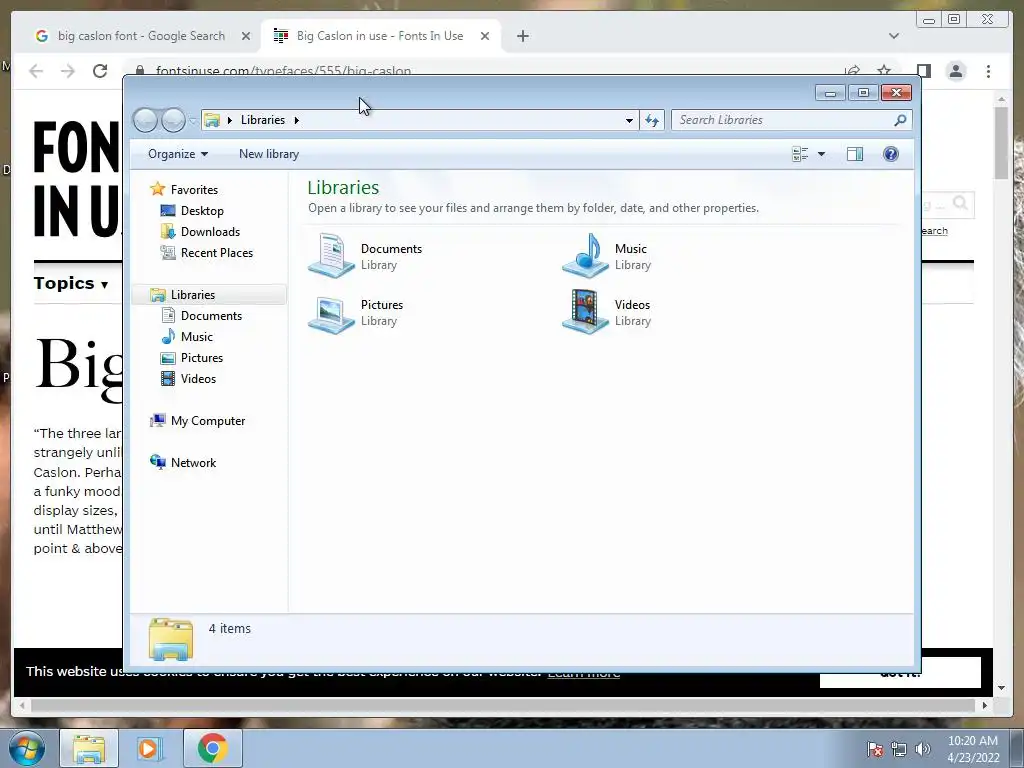
Task: Bookmark this page with star icon
Action: point(884,70)
